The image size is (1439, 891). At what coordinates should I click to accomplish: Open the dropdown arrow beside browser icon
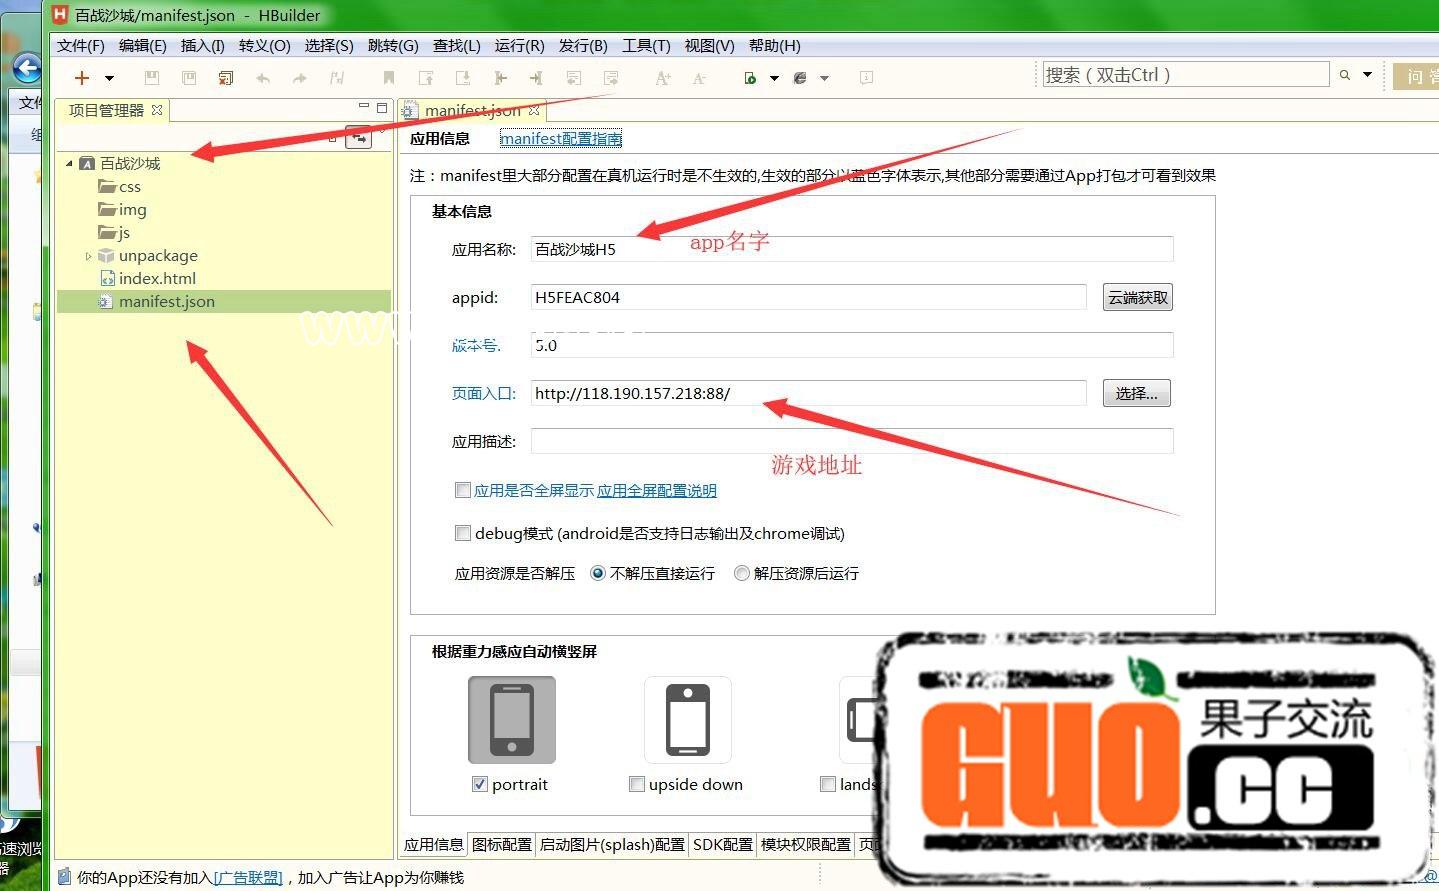coord(824,78)
